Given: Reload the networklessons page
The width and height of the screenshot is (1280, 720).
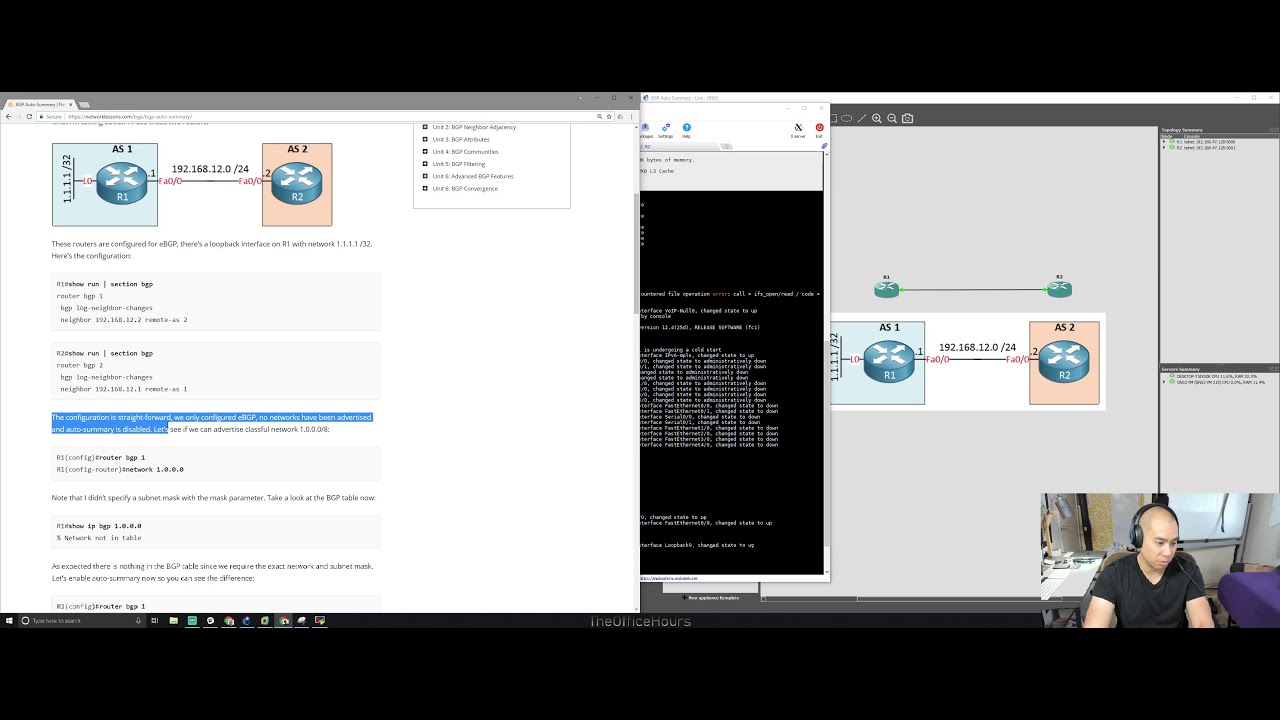Looking at the screenshot, I should 29,117.
